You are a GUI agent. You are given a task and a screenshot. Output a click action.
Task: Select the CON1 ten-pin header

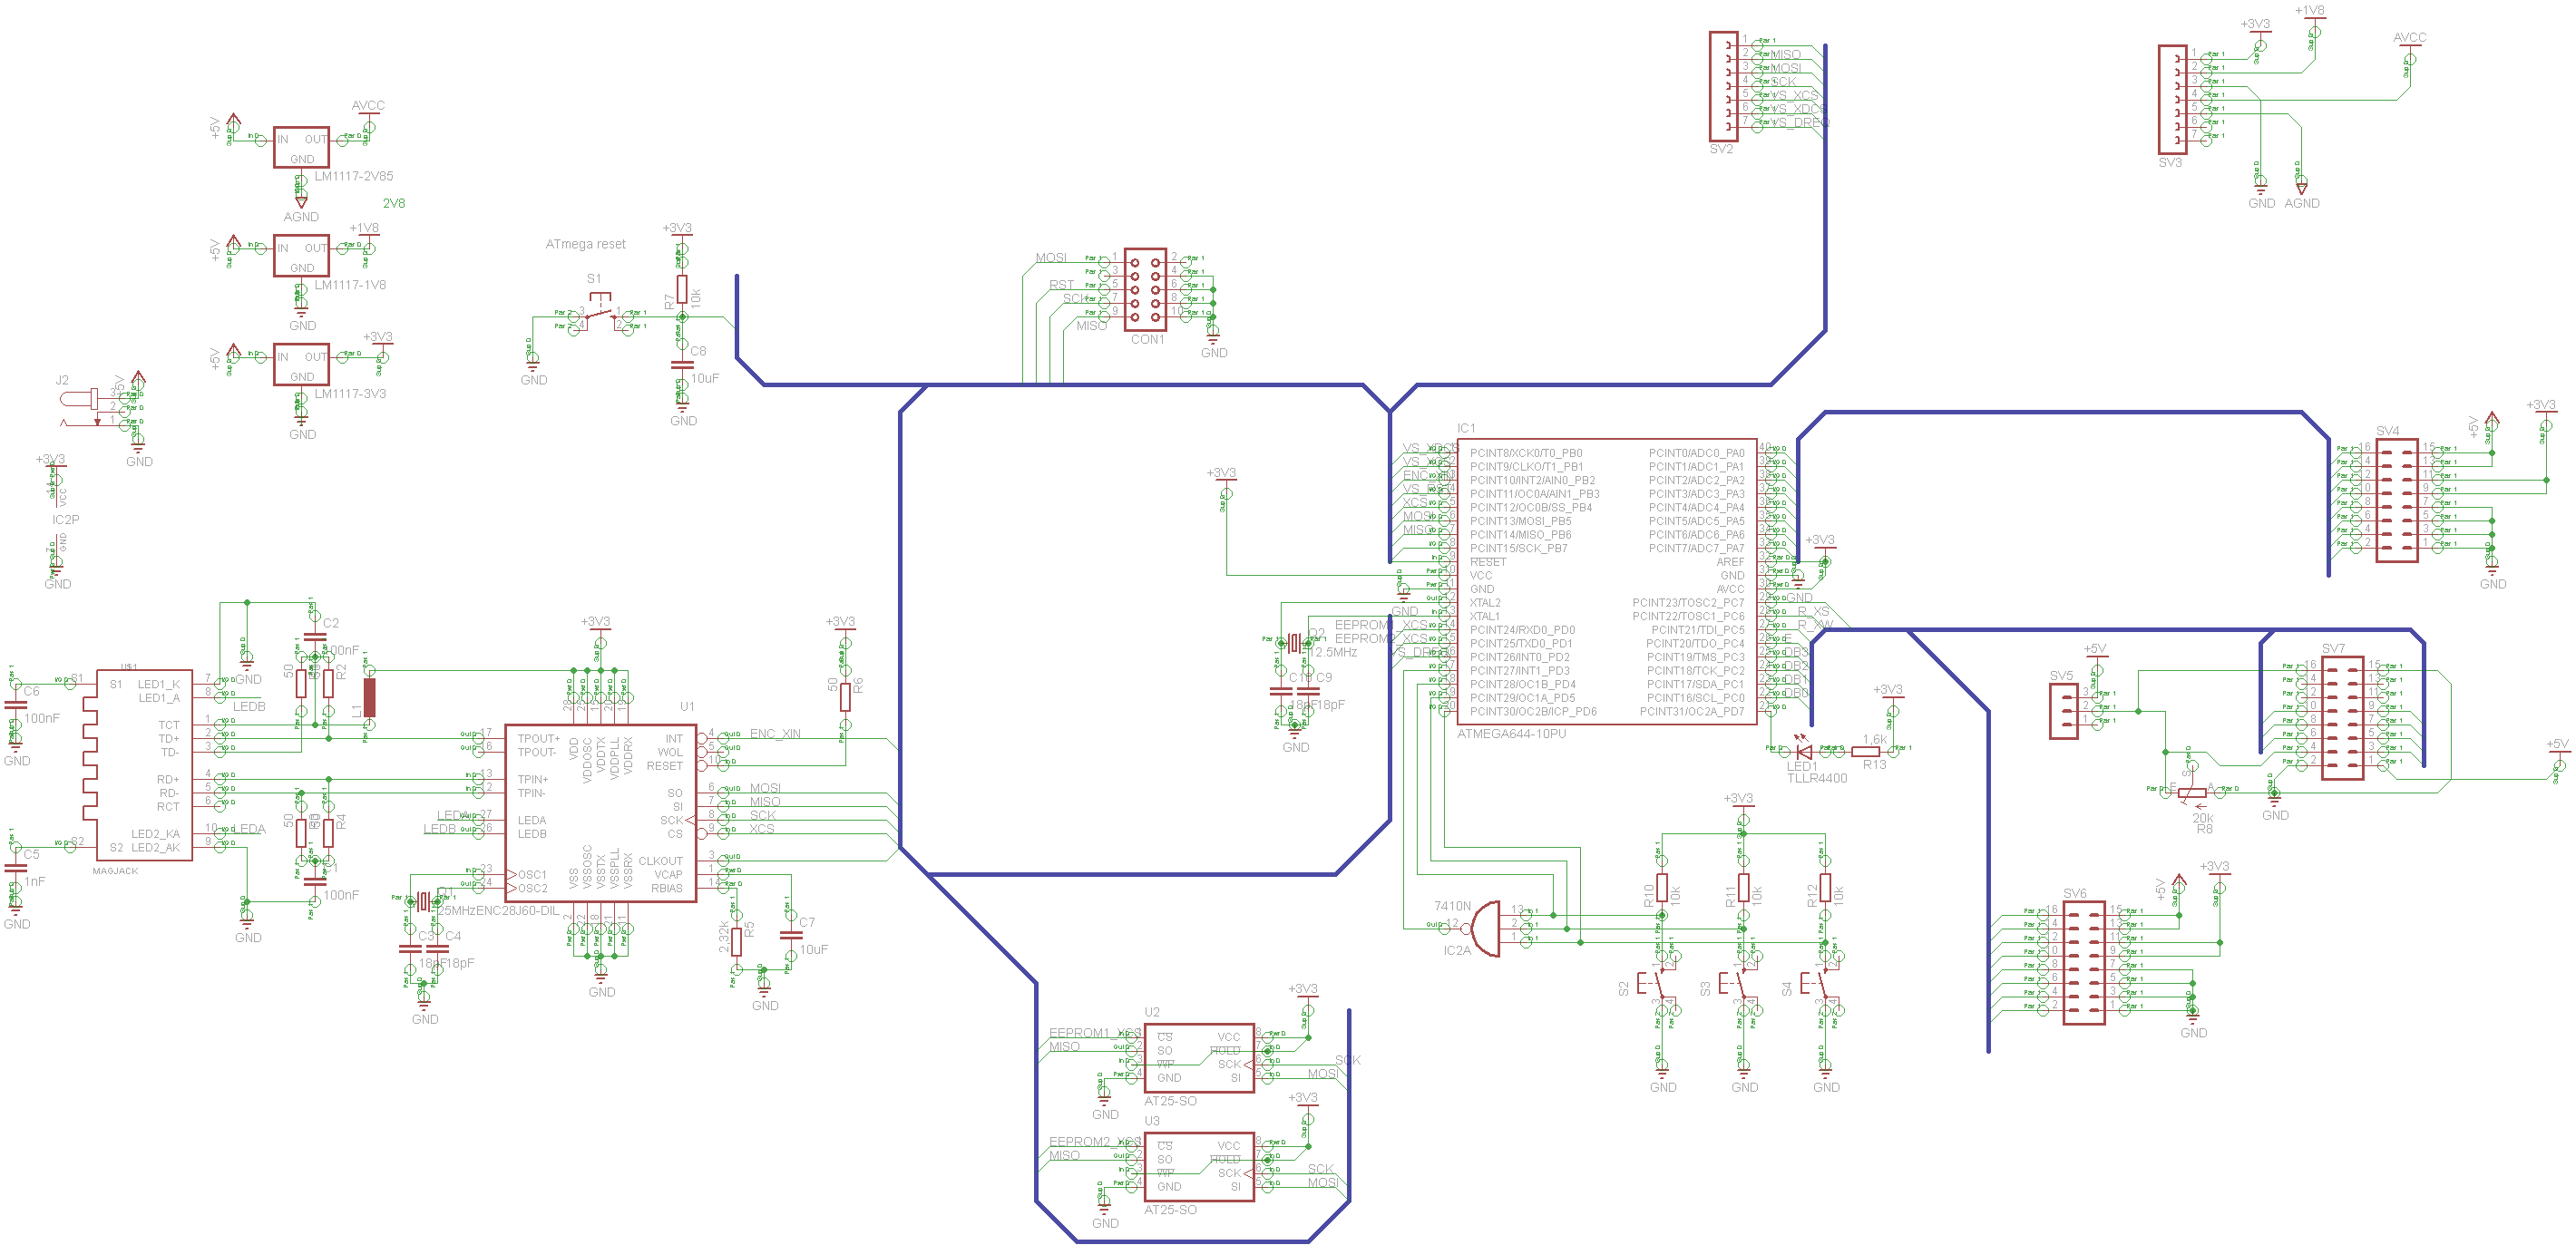[x=1145, y=289]
